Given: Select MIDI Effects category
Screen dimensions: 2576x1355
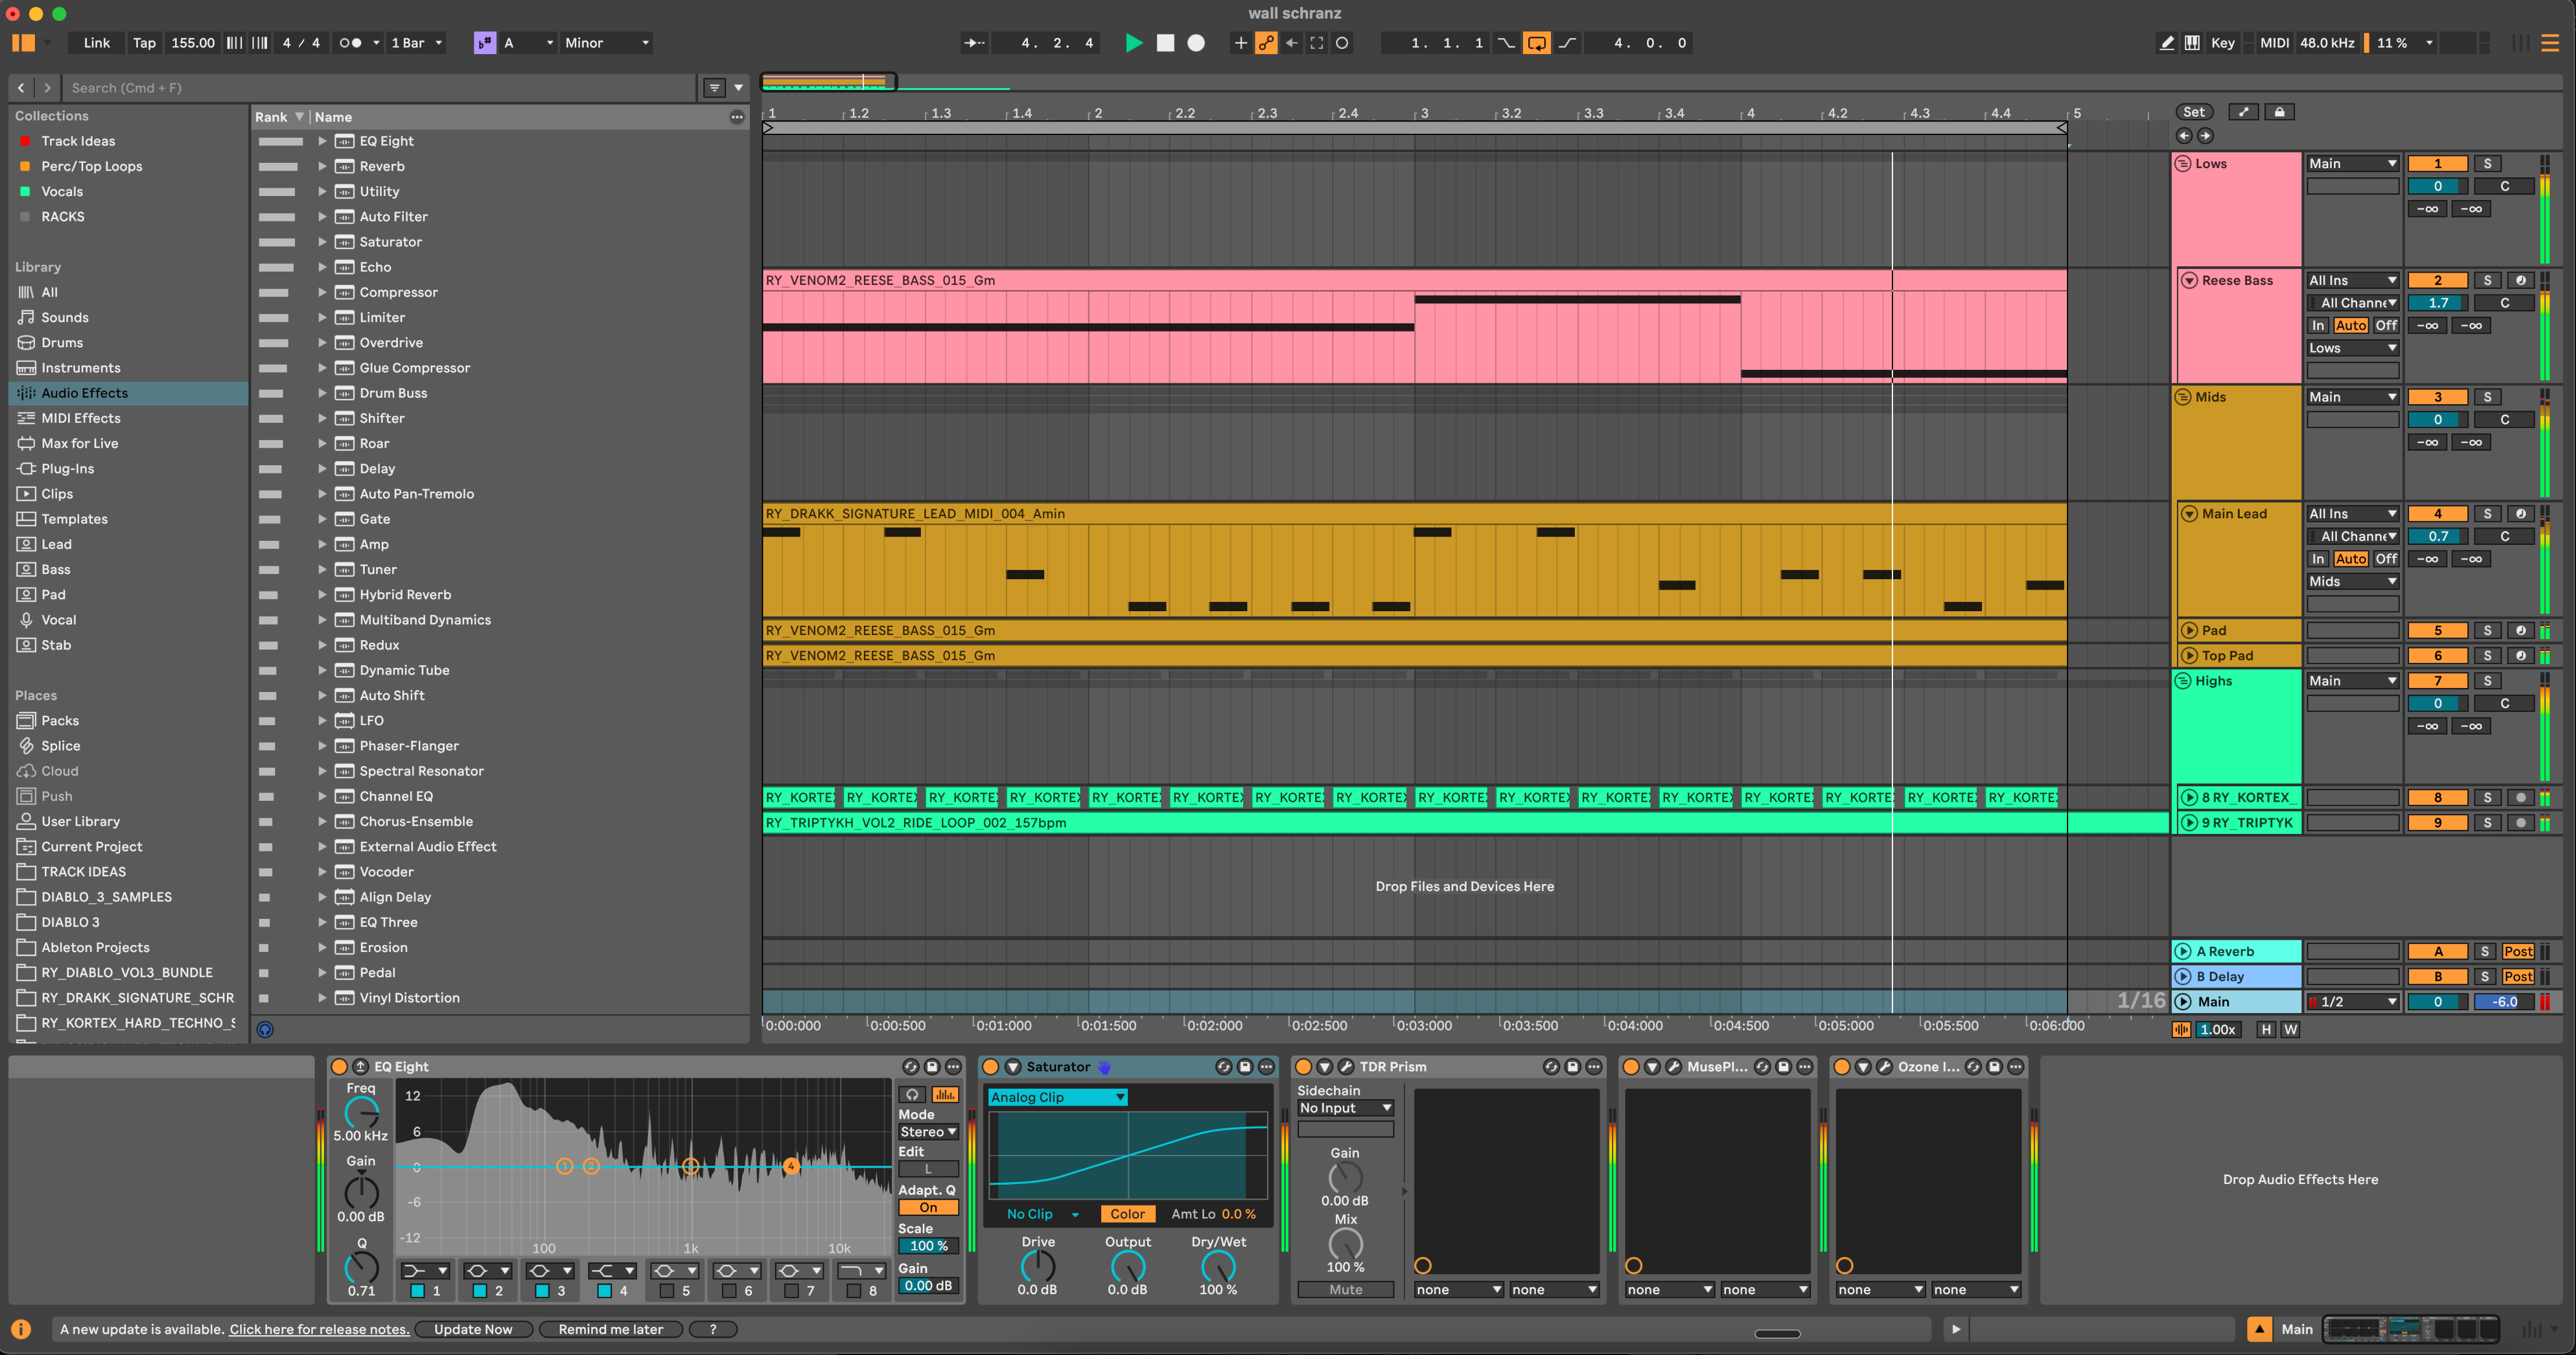Looking at the screenshot, I should pyautogui.click(x=128, y=418).
